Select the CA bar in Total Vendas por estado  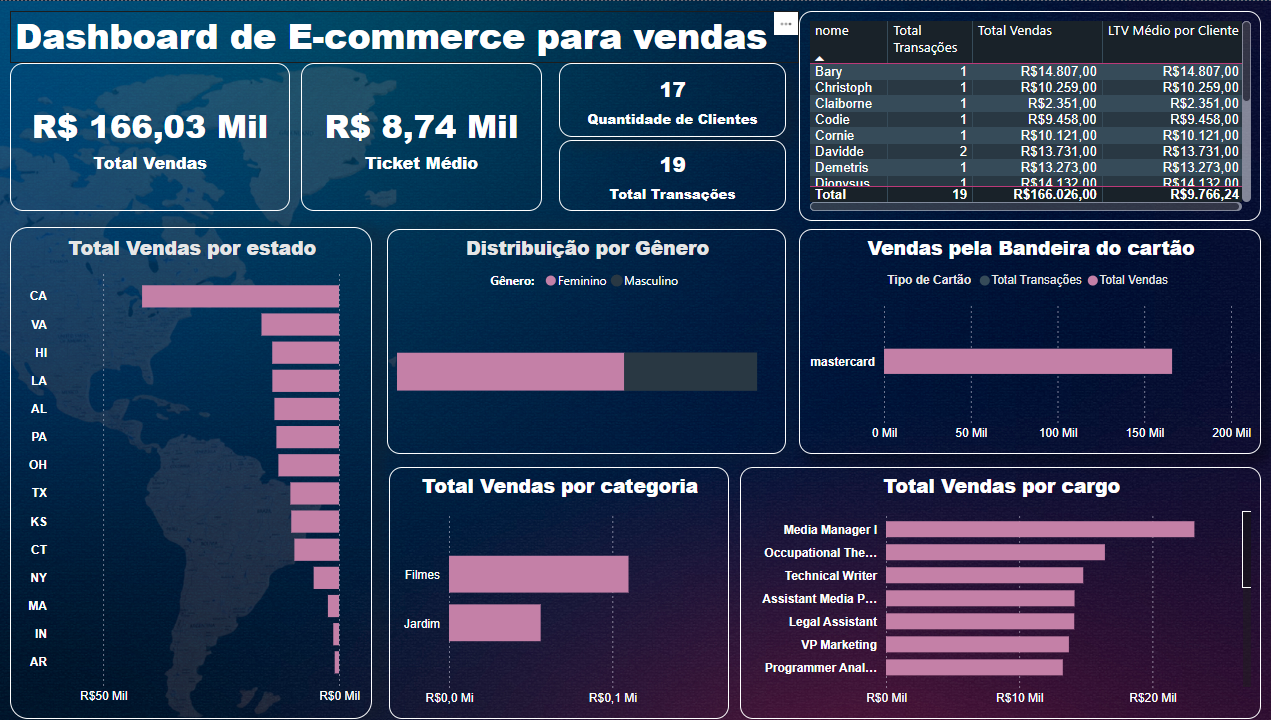pos(240,295)
